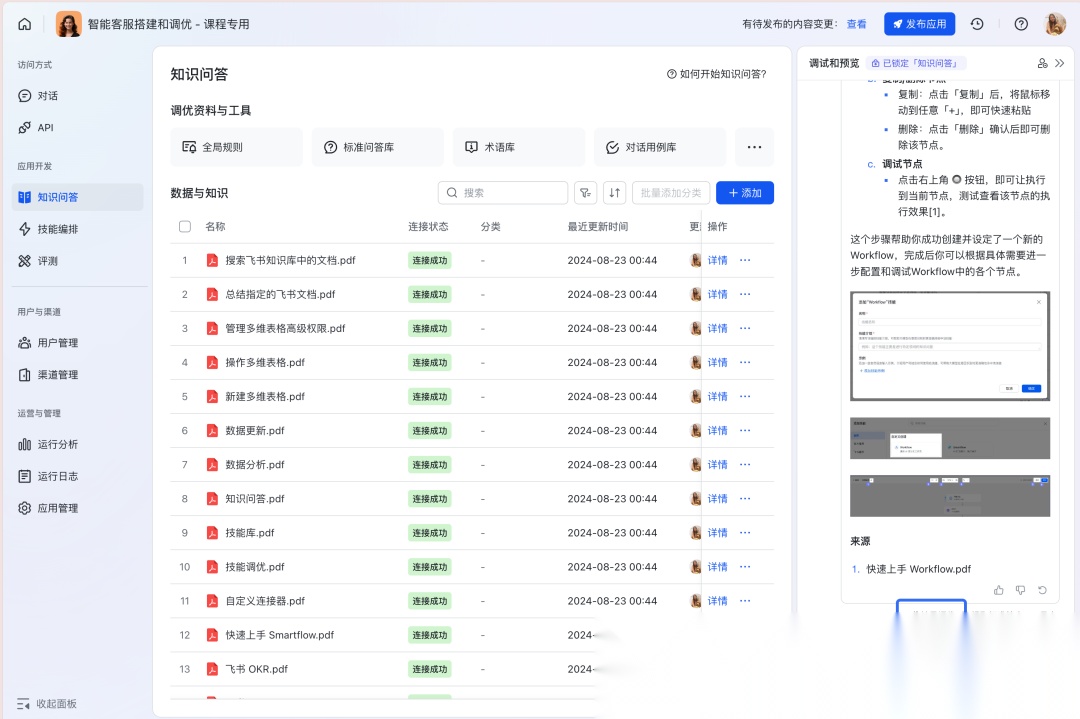Click the PDF icon of 快速上手 Smartflow.pdf
The image size is (1080, 719).
click(212, 635)
